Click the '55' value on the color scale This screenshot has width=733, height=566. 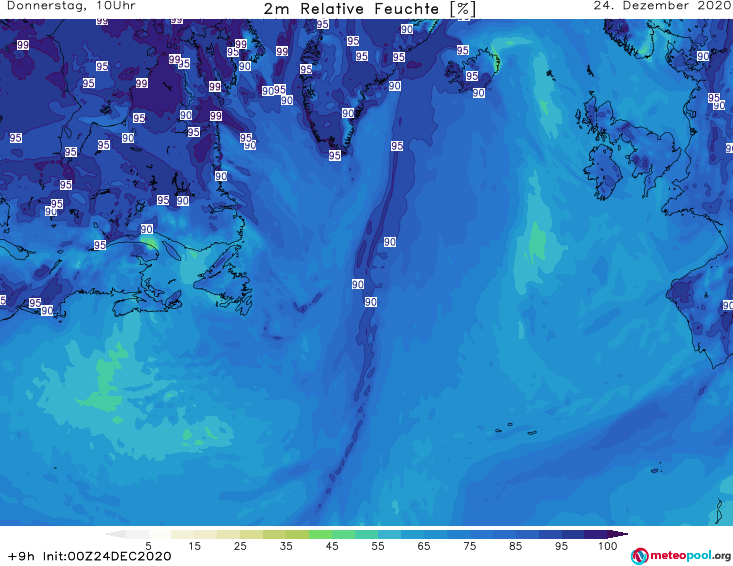coord(378,546)
